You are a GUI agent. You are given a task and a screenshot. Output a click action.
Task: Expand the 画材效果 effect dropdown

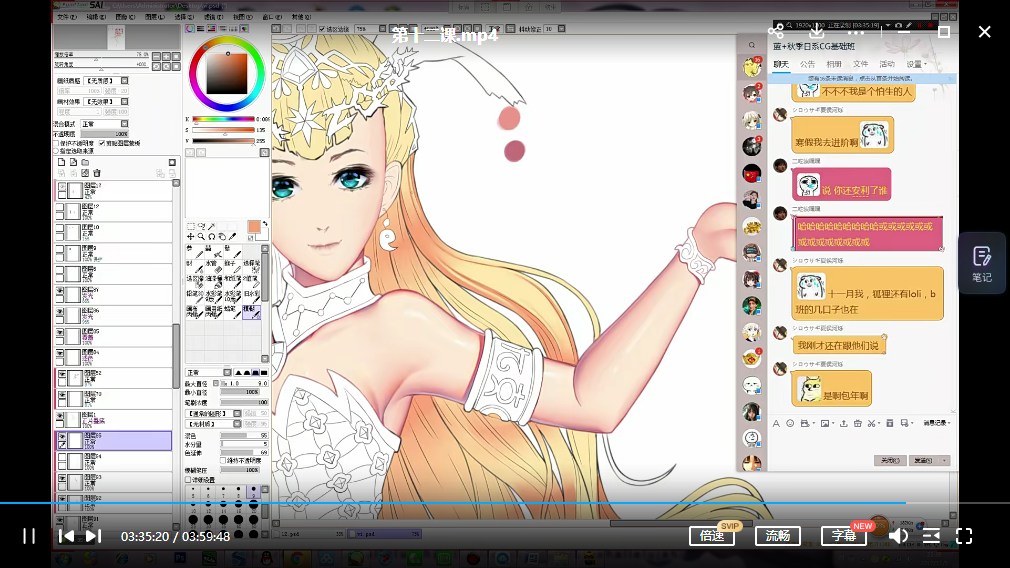tap(124, 102)
